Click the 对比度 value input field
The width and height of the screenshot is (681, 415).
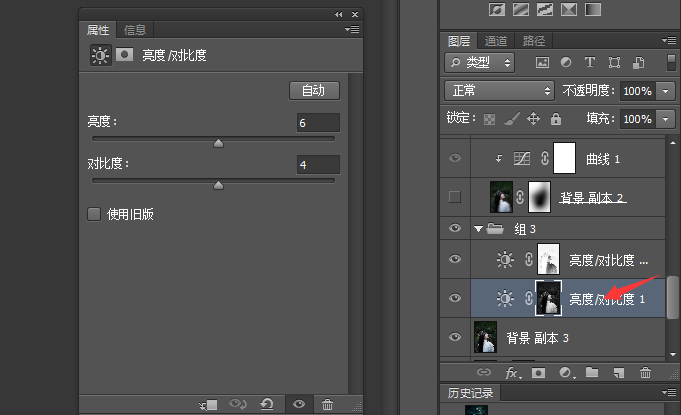point(318,165)
